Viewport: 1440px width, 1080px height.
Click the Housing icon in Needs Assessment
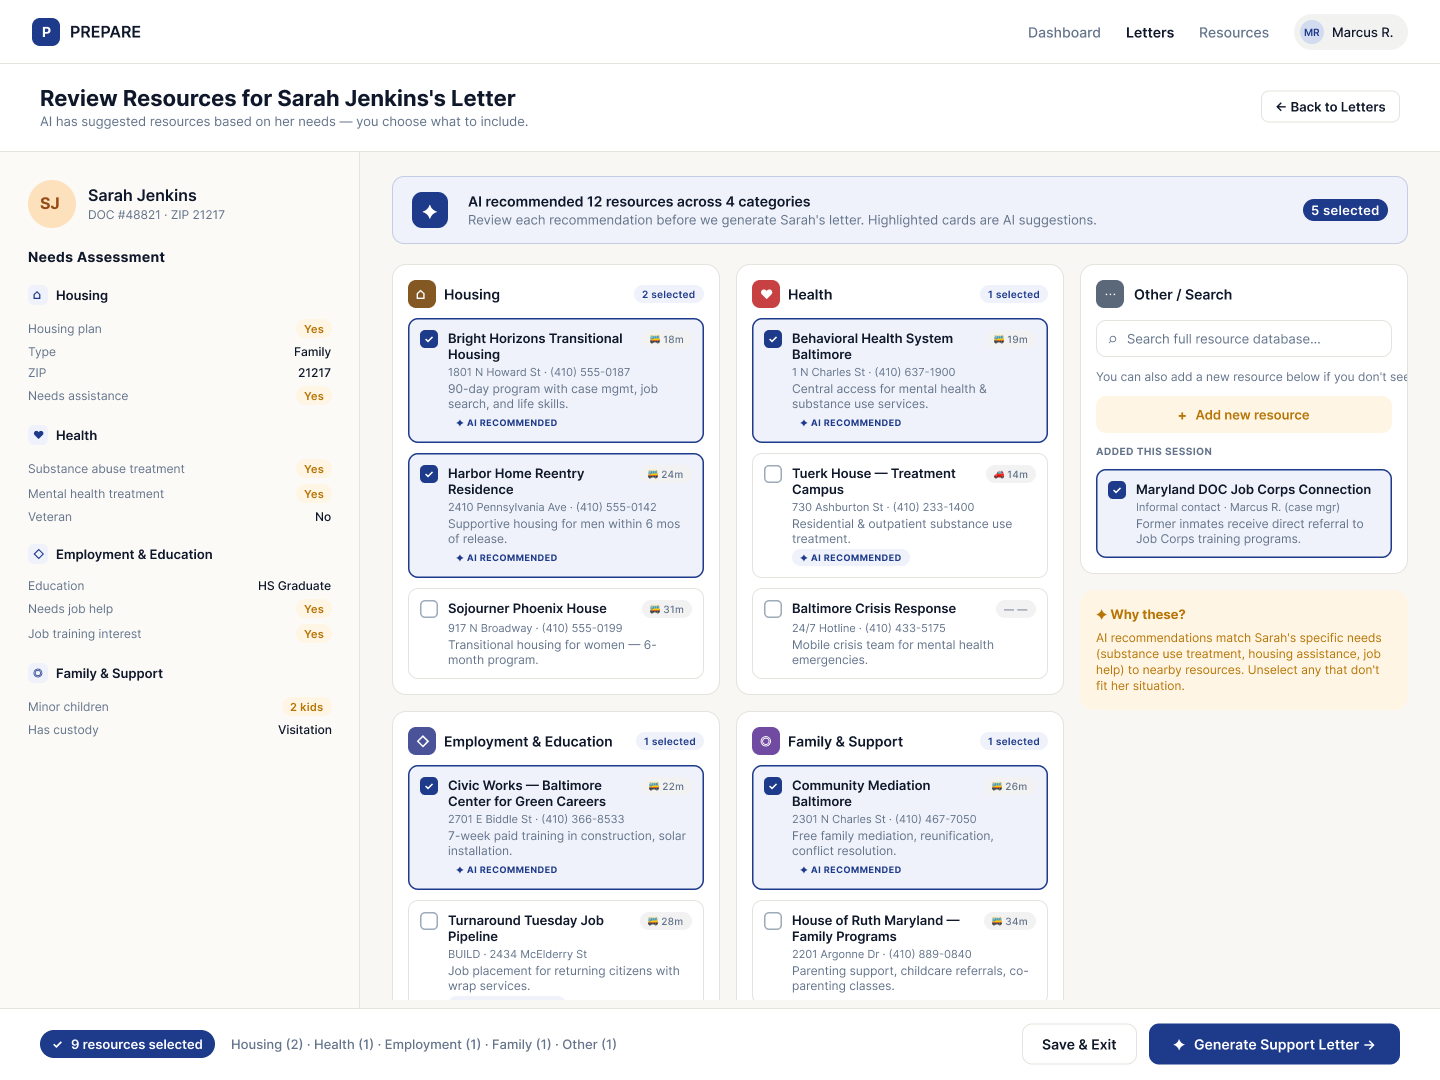(x=38, y=295)
